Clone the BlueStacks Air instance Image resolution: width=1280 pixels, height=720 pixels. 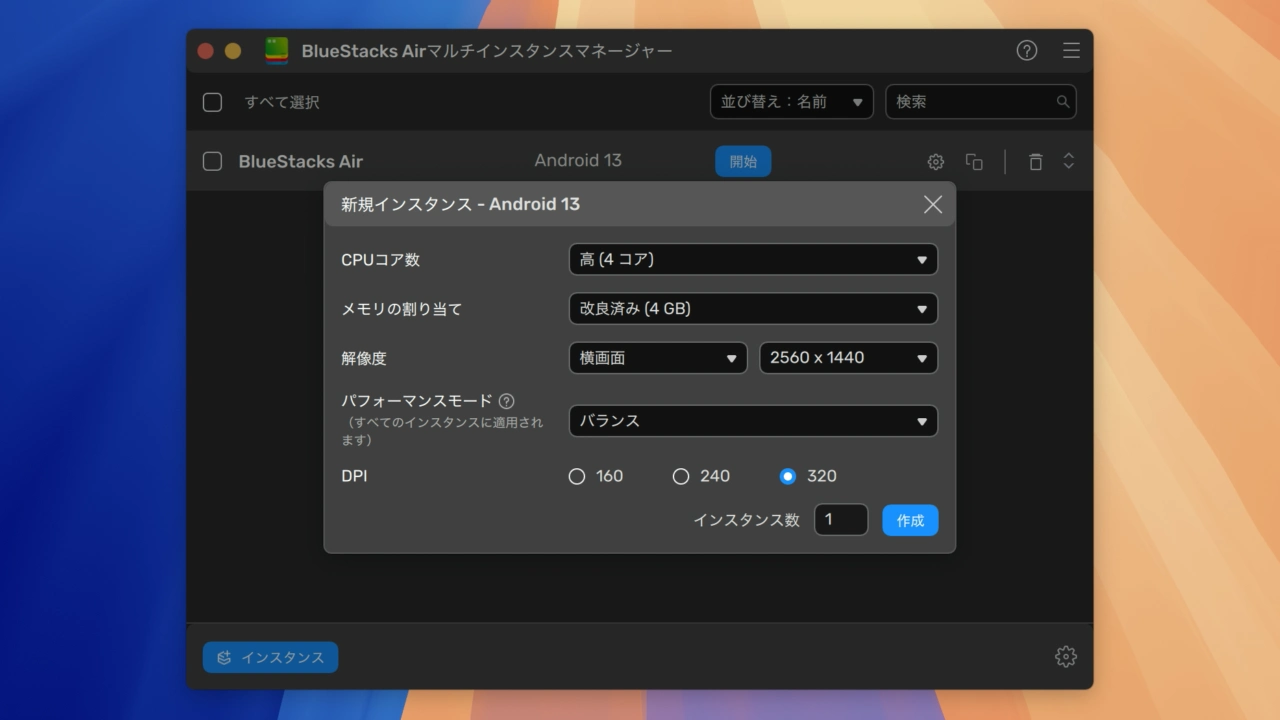(x=974, y=162)
